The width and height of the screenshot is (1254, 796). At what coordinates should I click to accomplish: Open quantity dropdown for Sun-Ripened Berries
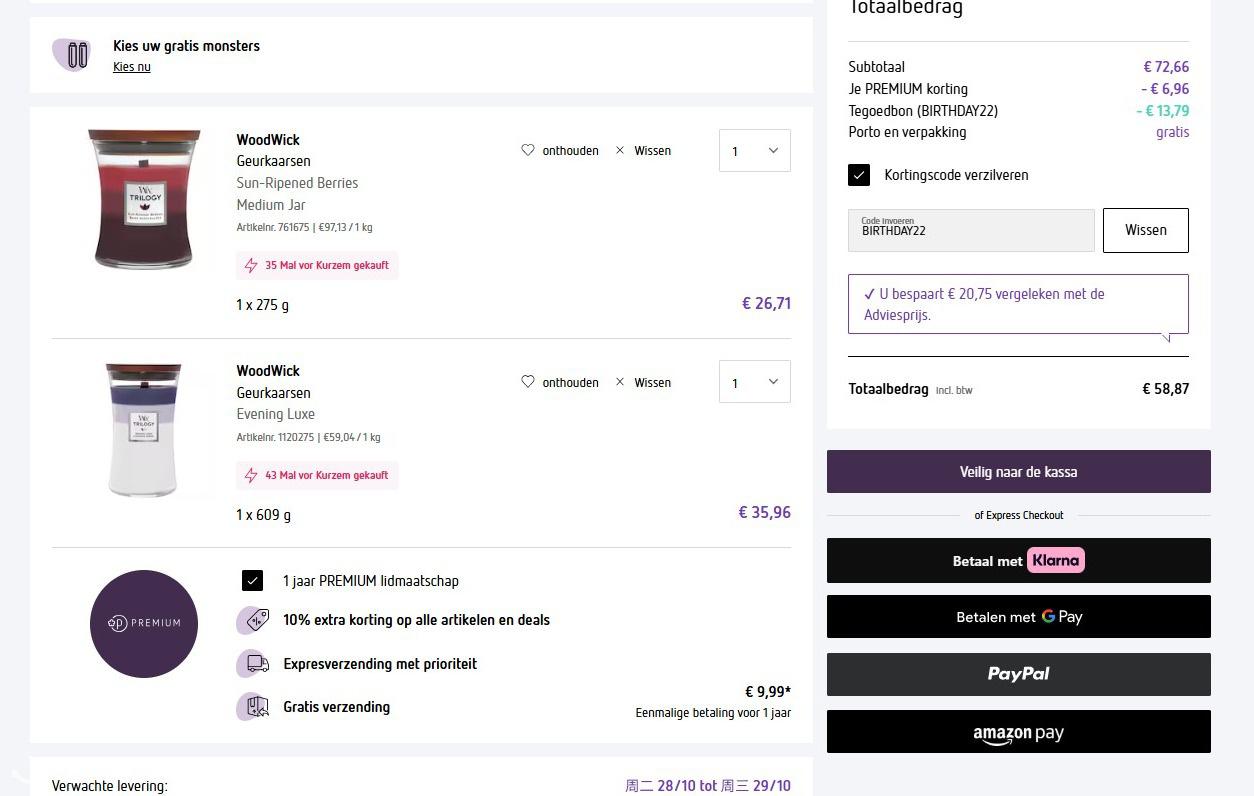(754, 151)
